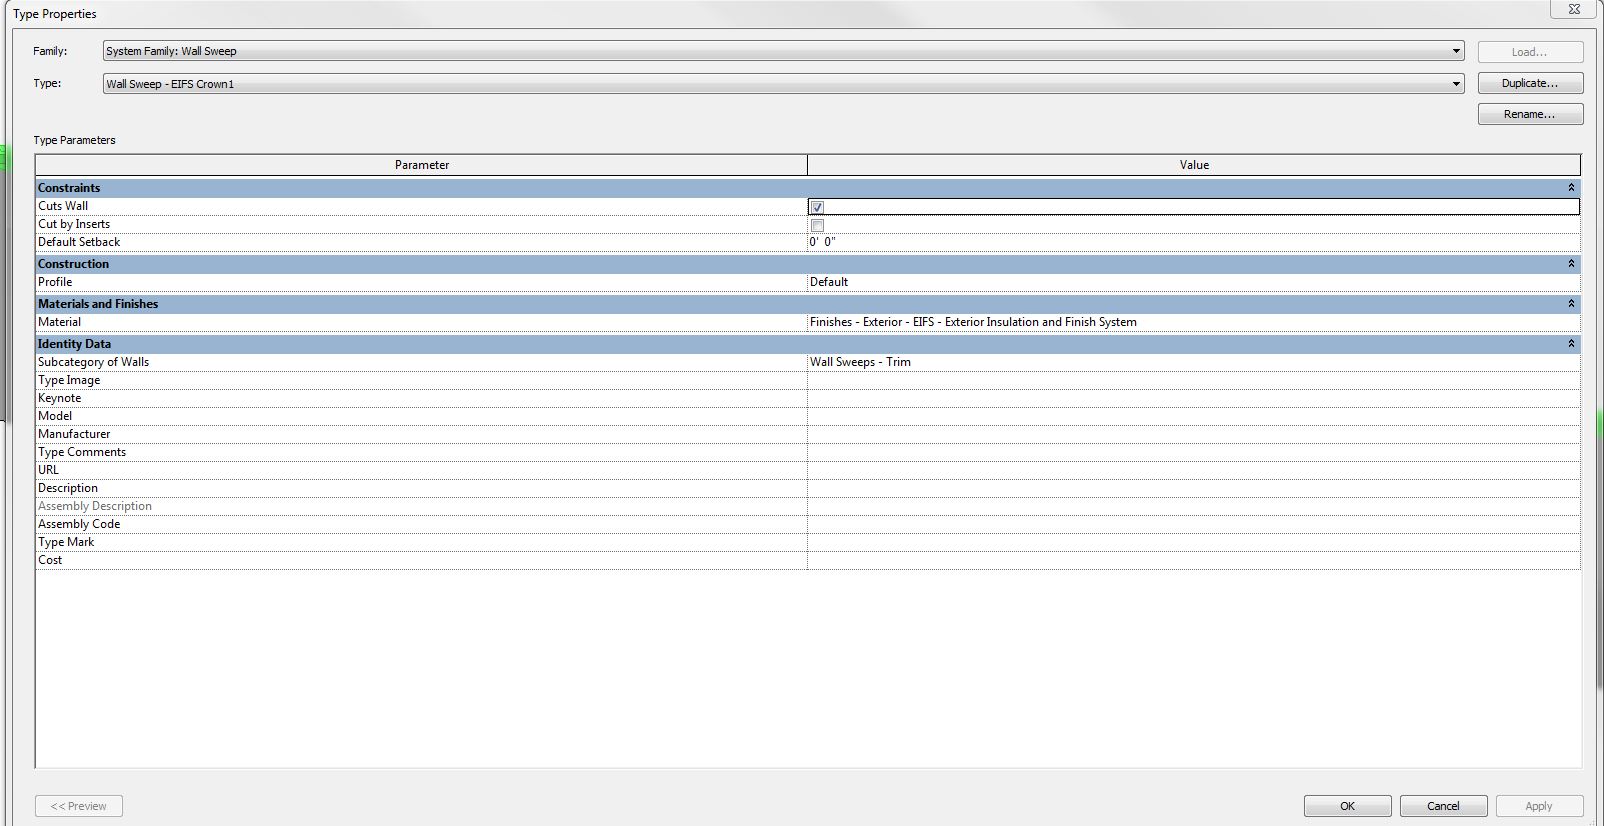The height and width of the screenshot is (826, 1604).
Task: Select the Model parameter label
Action: pos(55,416)
